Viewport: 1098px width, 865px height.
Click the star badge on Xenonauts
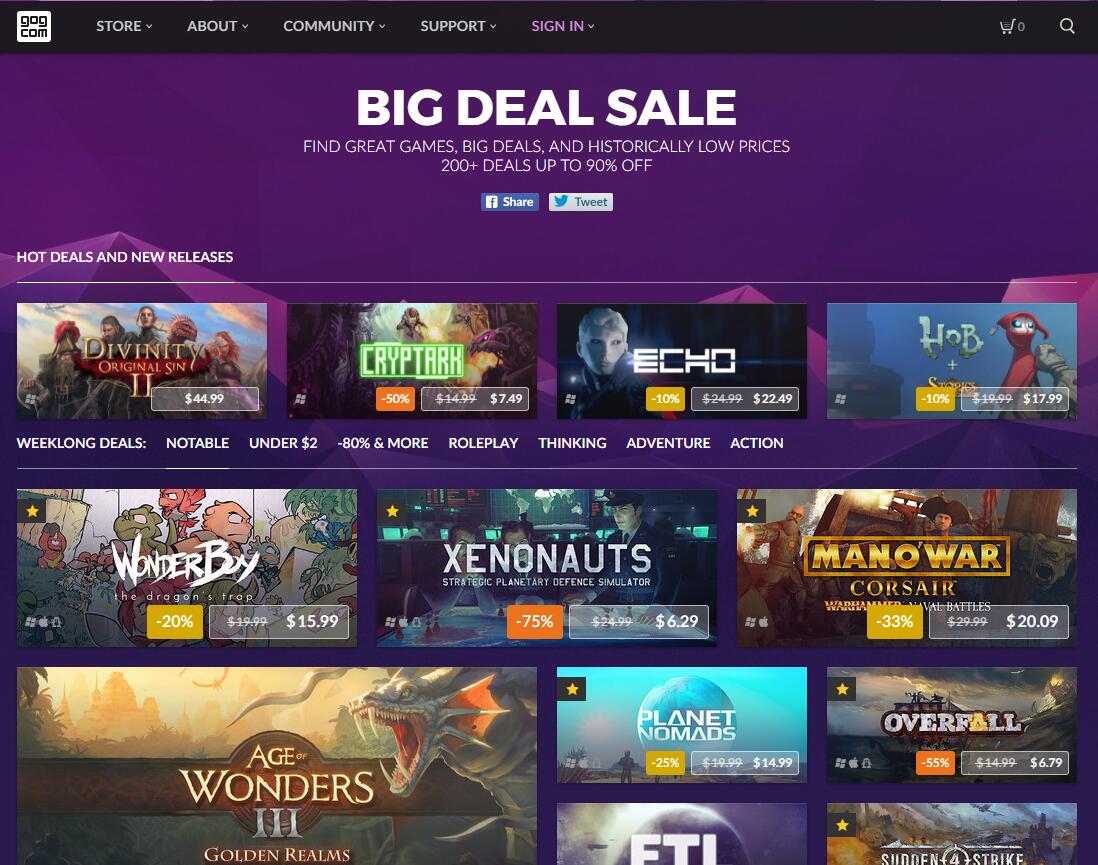click(x=393, y=511)
